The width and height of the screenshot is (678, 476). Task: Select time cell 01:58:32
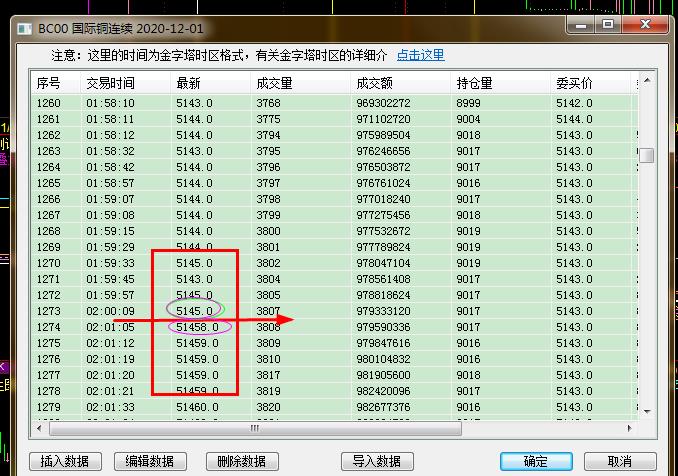(110, 151)
